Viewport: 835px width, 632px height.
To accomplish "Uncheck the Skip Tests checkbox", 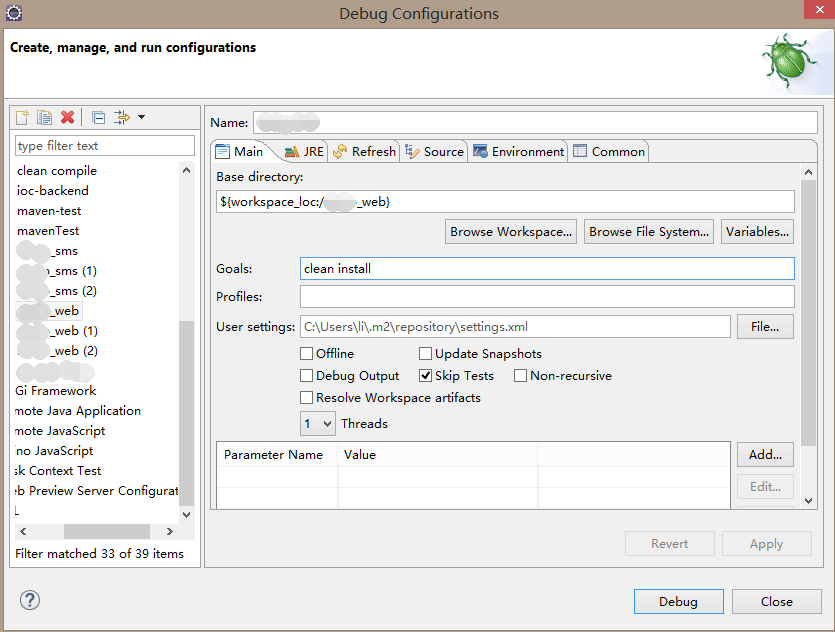I will pyautogui.click(x=425, y=375).
